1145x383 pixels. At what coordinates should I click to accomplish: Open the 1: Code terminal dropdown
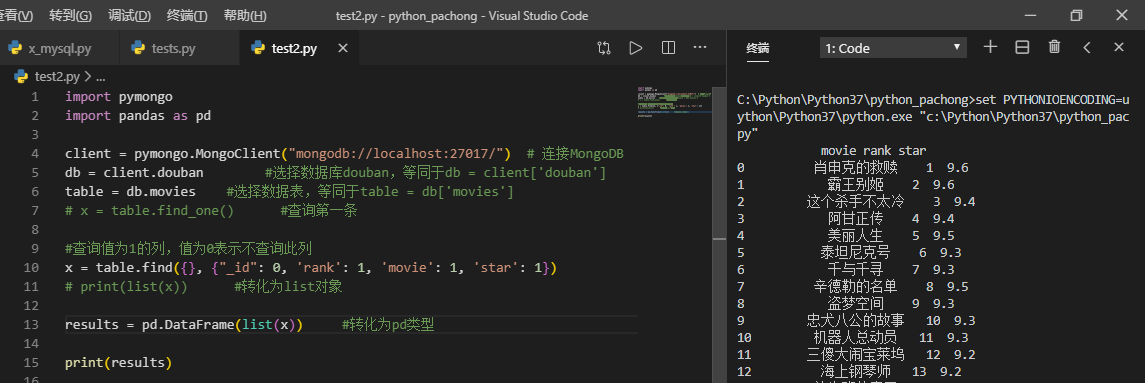[893, 48]
